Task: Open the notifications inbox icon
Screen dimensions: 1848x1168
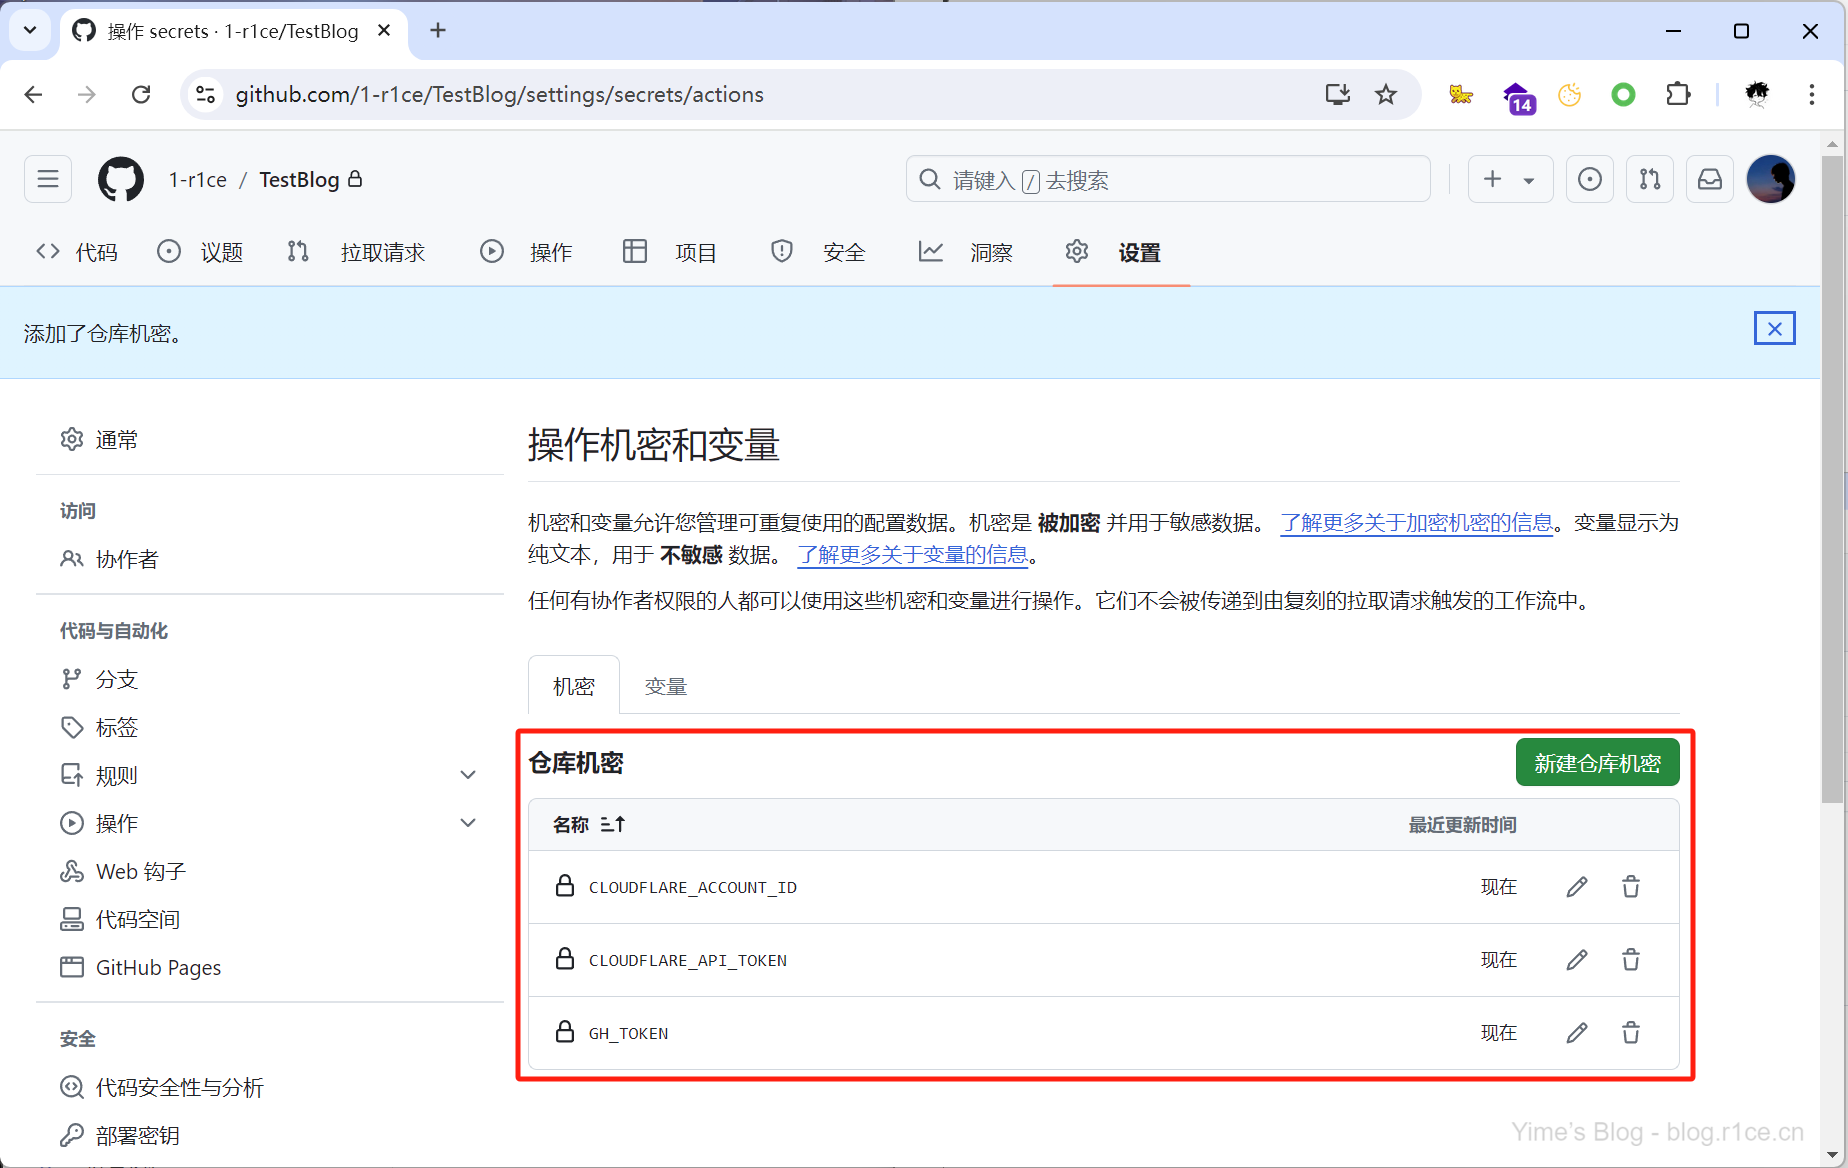Action: pos(1710,180)
